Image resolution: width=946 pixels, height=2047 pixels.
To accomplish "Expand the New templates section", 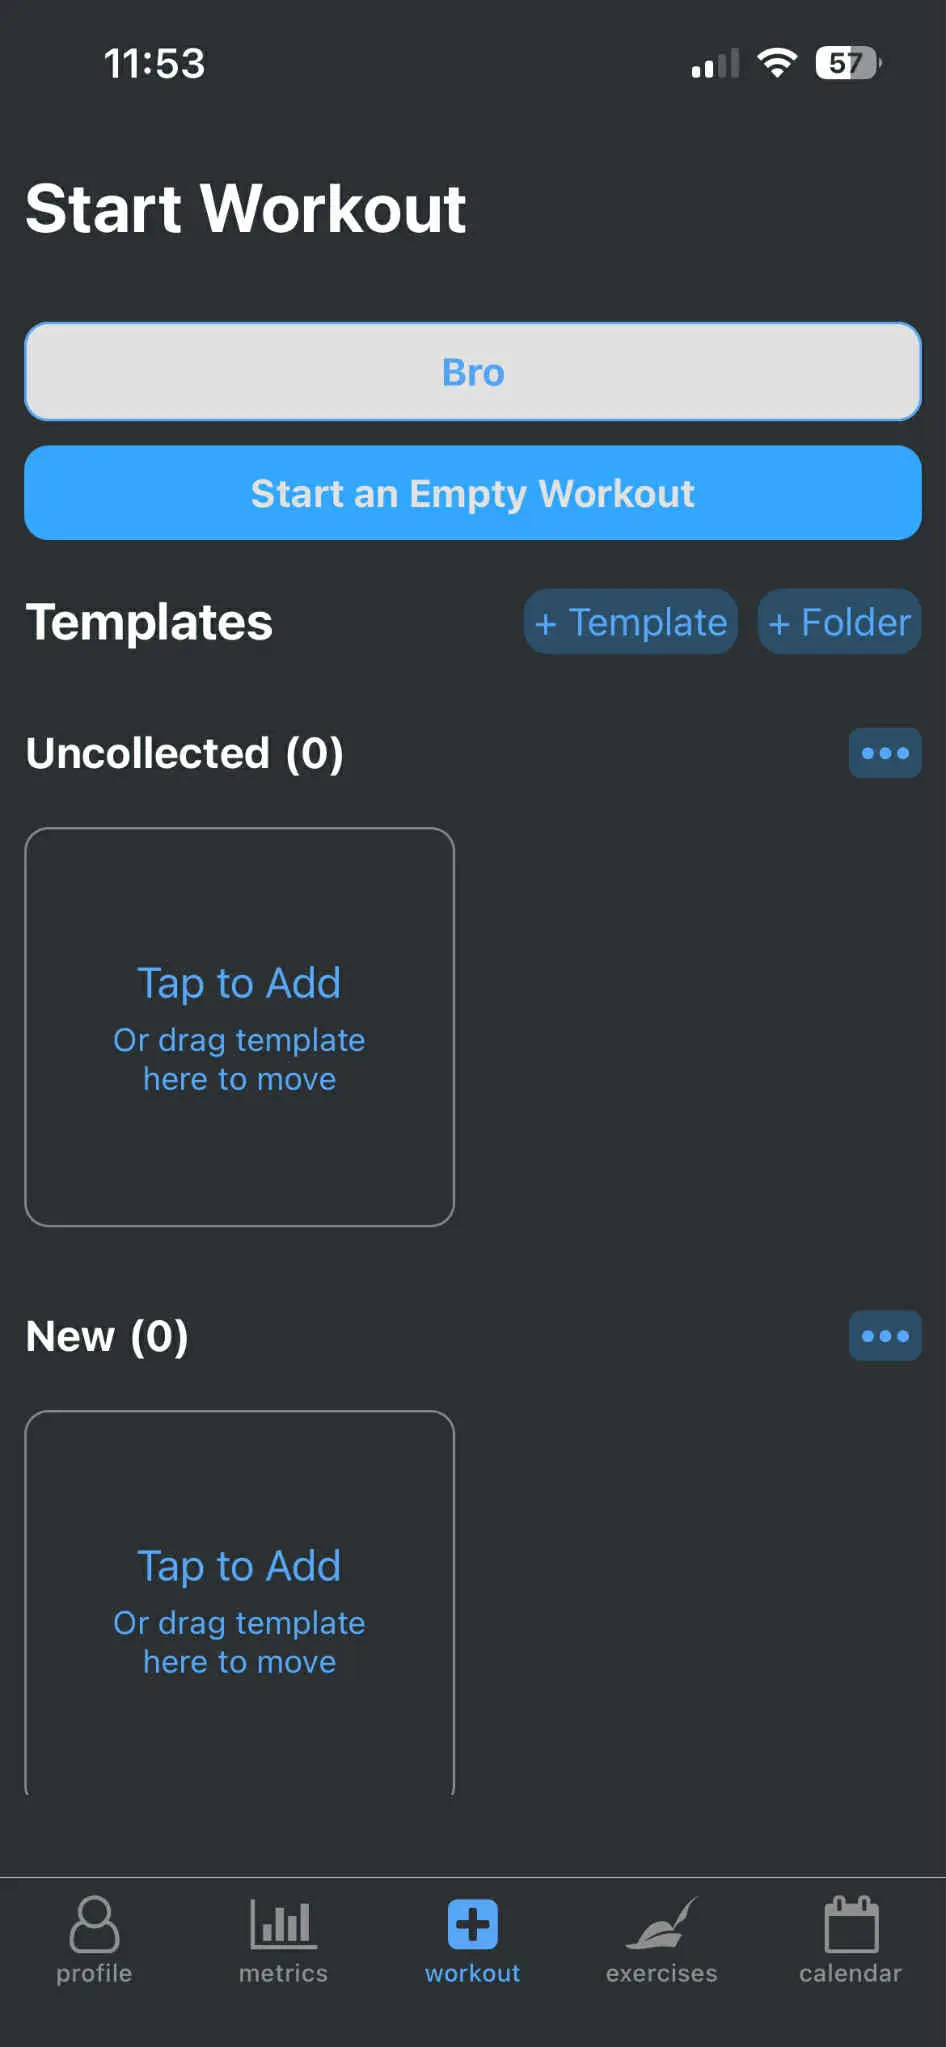I will [x=107, y=1335].
